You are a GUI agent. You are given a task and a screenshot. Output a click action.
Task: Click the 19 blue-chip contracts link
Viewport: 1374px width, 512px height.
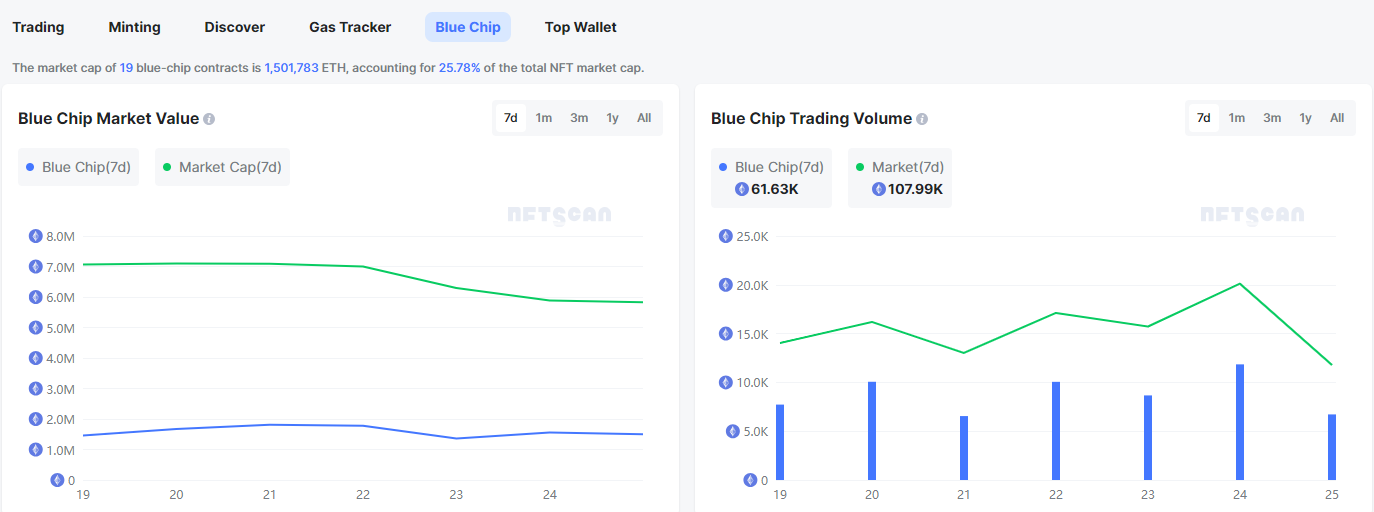[x=126, y=68]
